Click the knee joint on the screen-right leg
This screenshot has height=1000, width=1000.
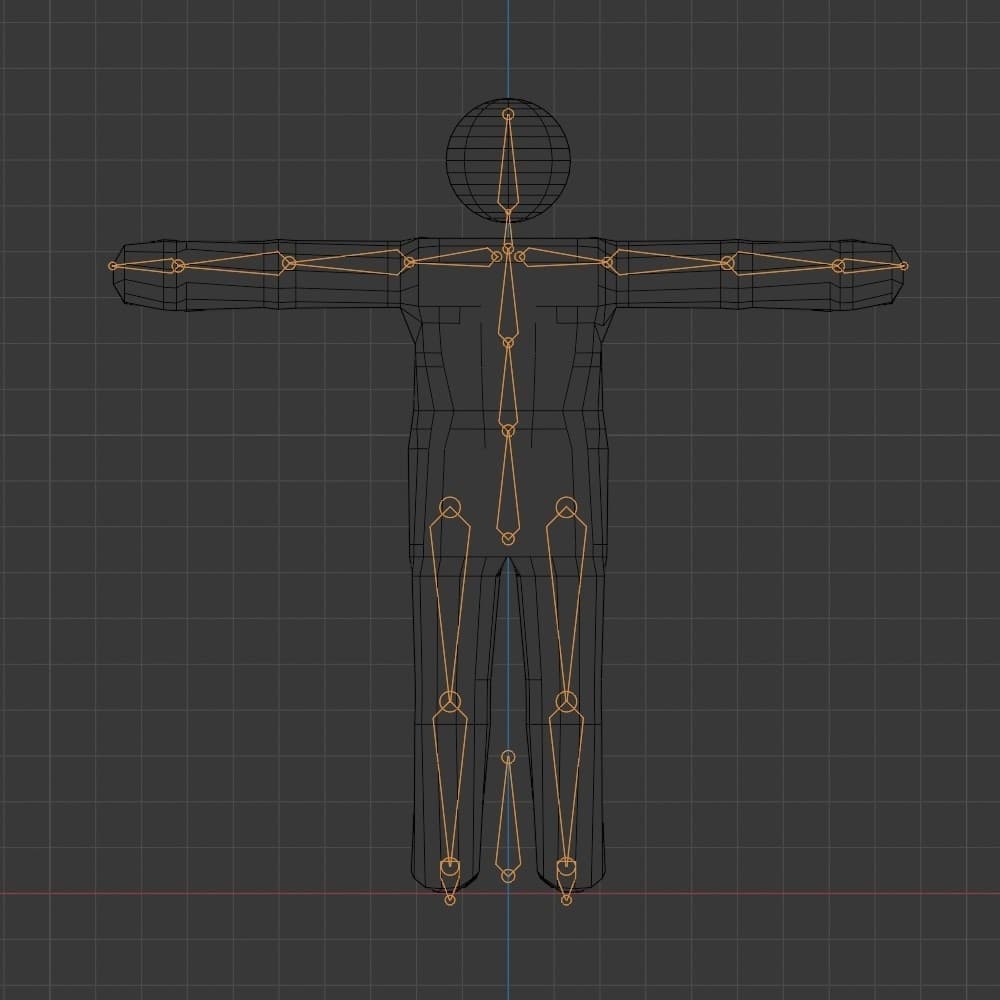(567, 700)
